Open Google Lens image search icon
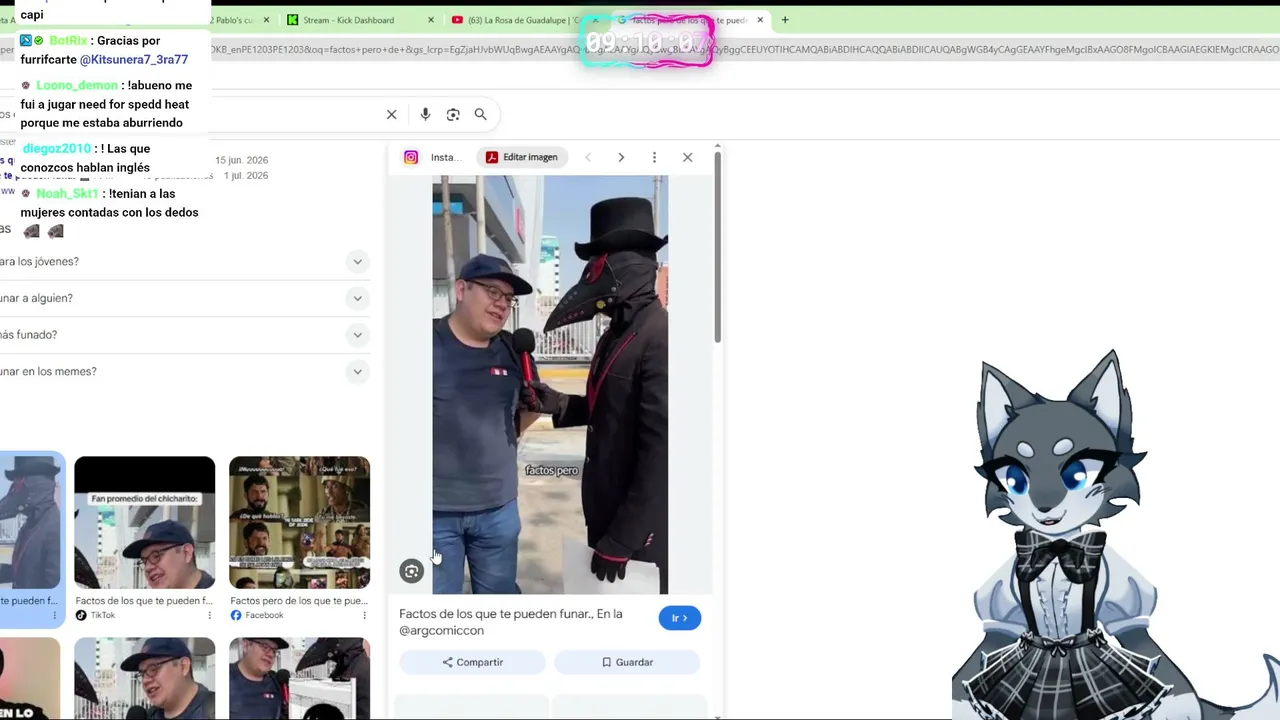The image size is (1280, 720). click(453, 115)
